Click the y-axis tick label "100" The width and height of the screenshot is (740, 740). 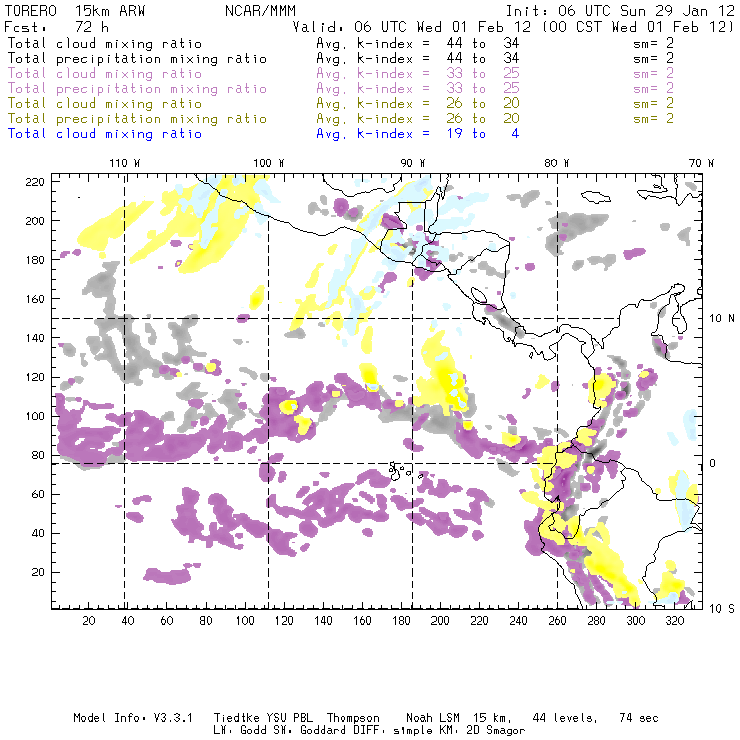pos(35,416)
